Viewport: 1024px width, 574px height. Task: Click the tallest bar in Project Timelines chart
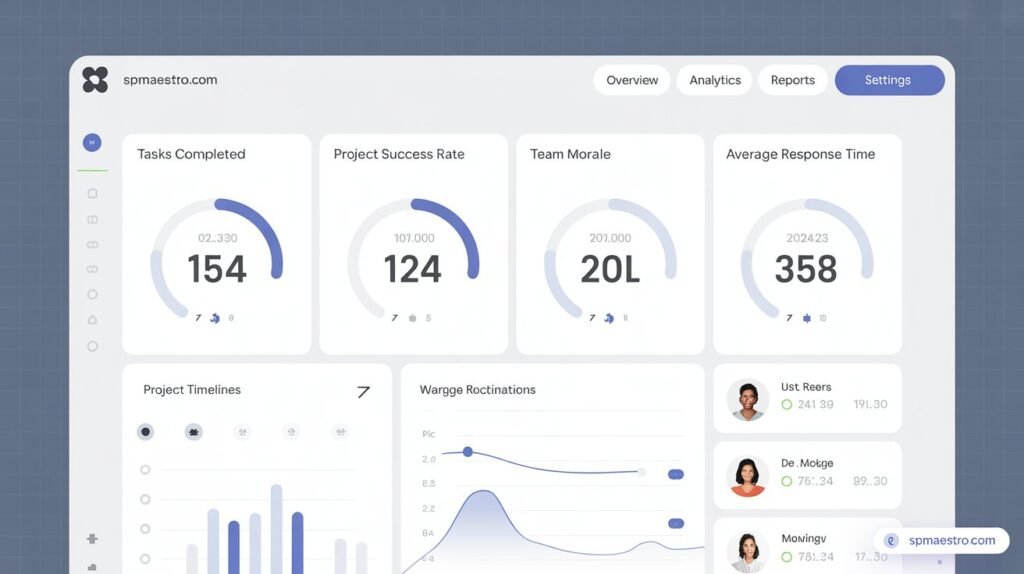coord(276,529)
